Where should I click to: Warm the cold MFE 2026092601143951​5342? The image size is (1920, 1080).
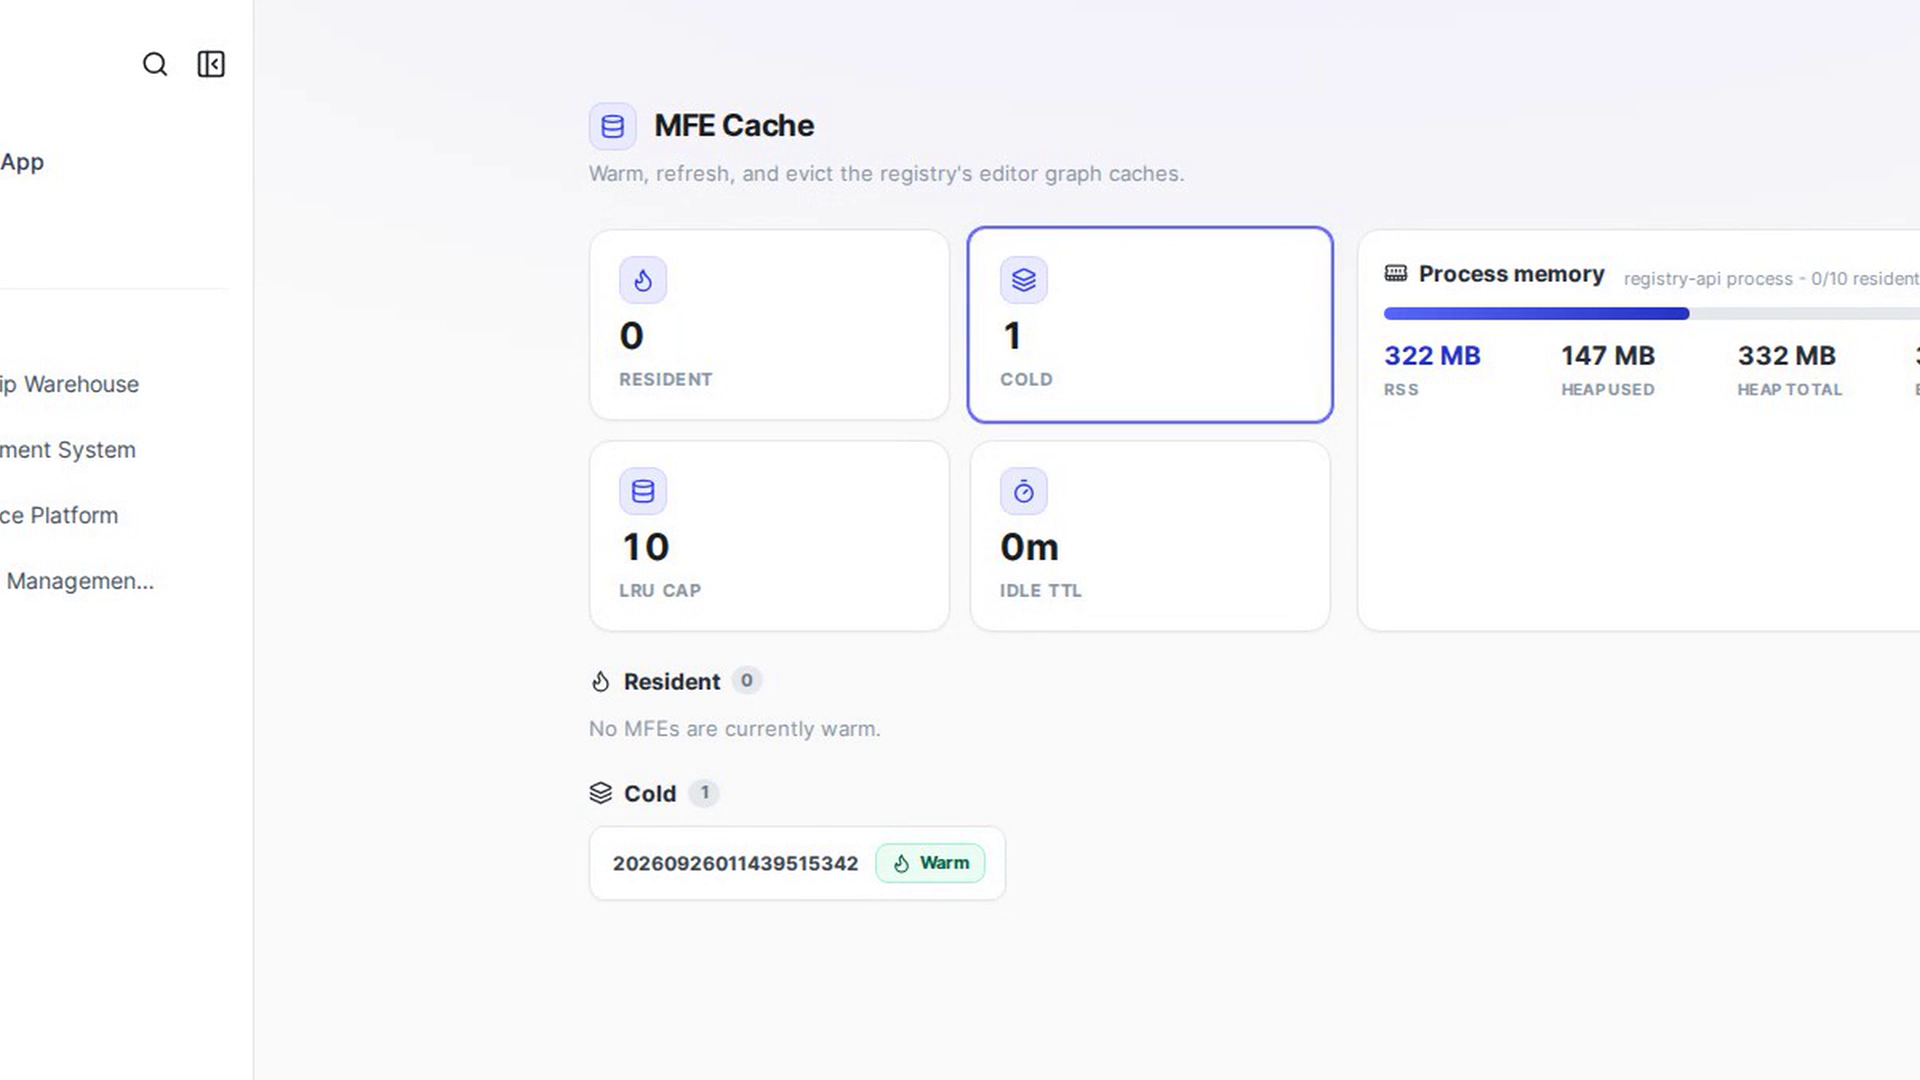click(x=930, y=863)
